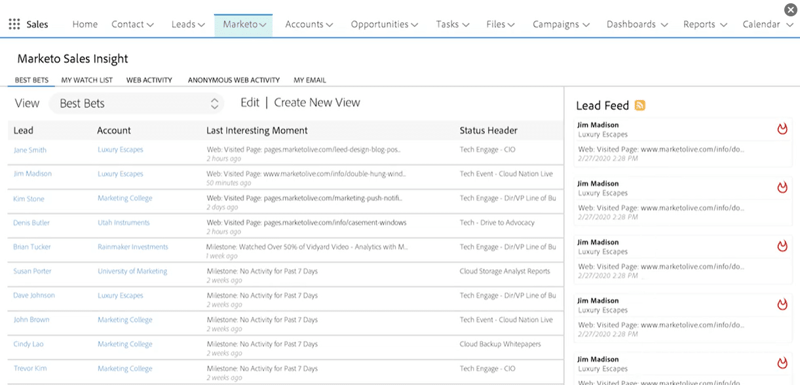Switch to My Watch List tab
800x385 pixels.
[87, 80]
